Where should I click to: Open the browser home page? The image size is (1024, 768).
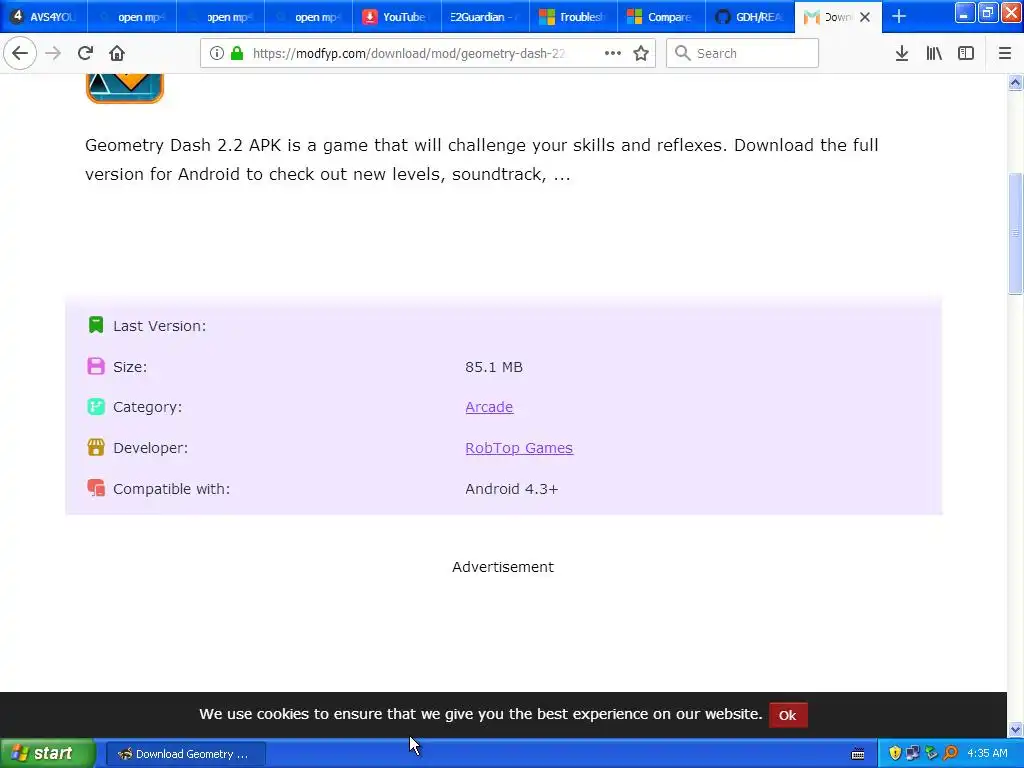(x=117, y=54)
